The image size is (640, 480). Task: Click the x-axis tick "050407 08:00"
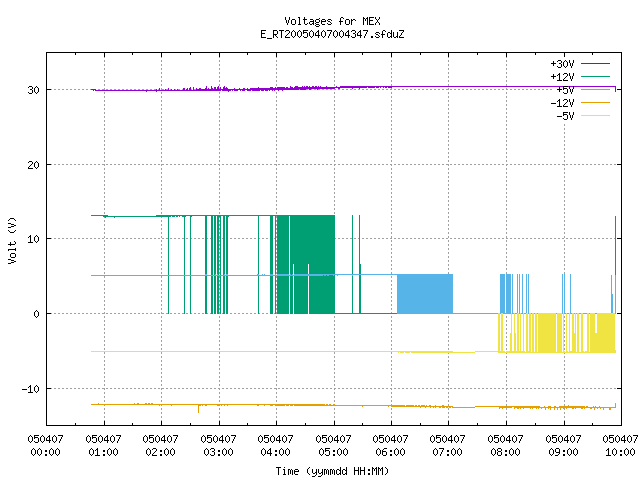506,446
